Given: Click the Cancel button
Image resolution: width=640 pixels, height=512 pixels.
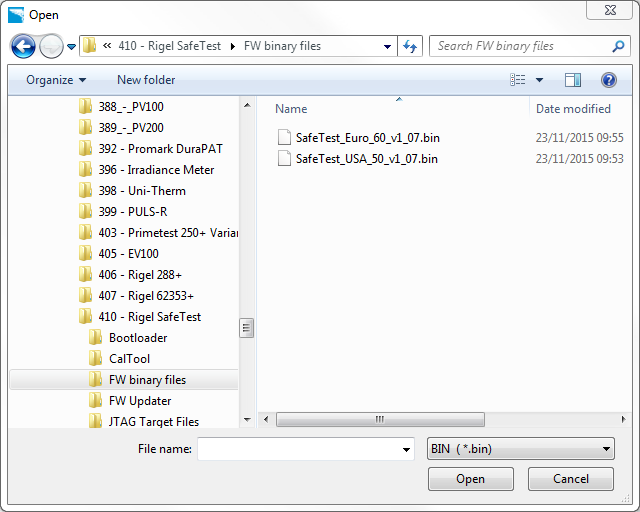Looking at the screenshot, I should click(x=571, y=479).
